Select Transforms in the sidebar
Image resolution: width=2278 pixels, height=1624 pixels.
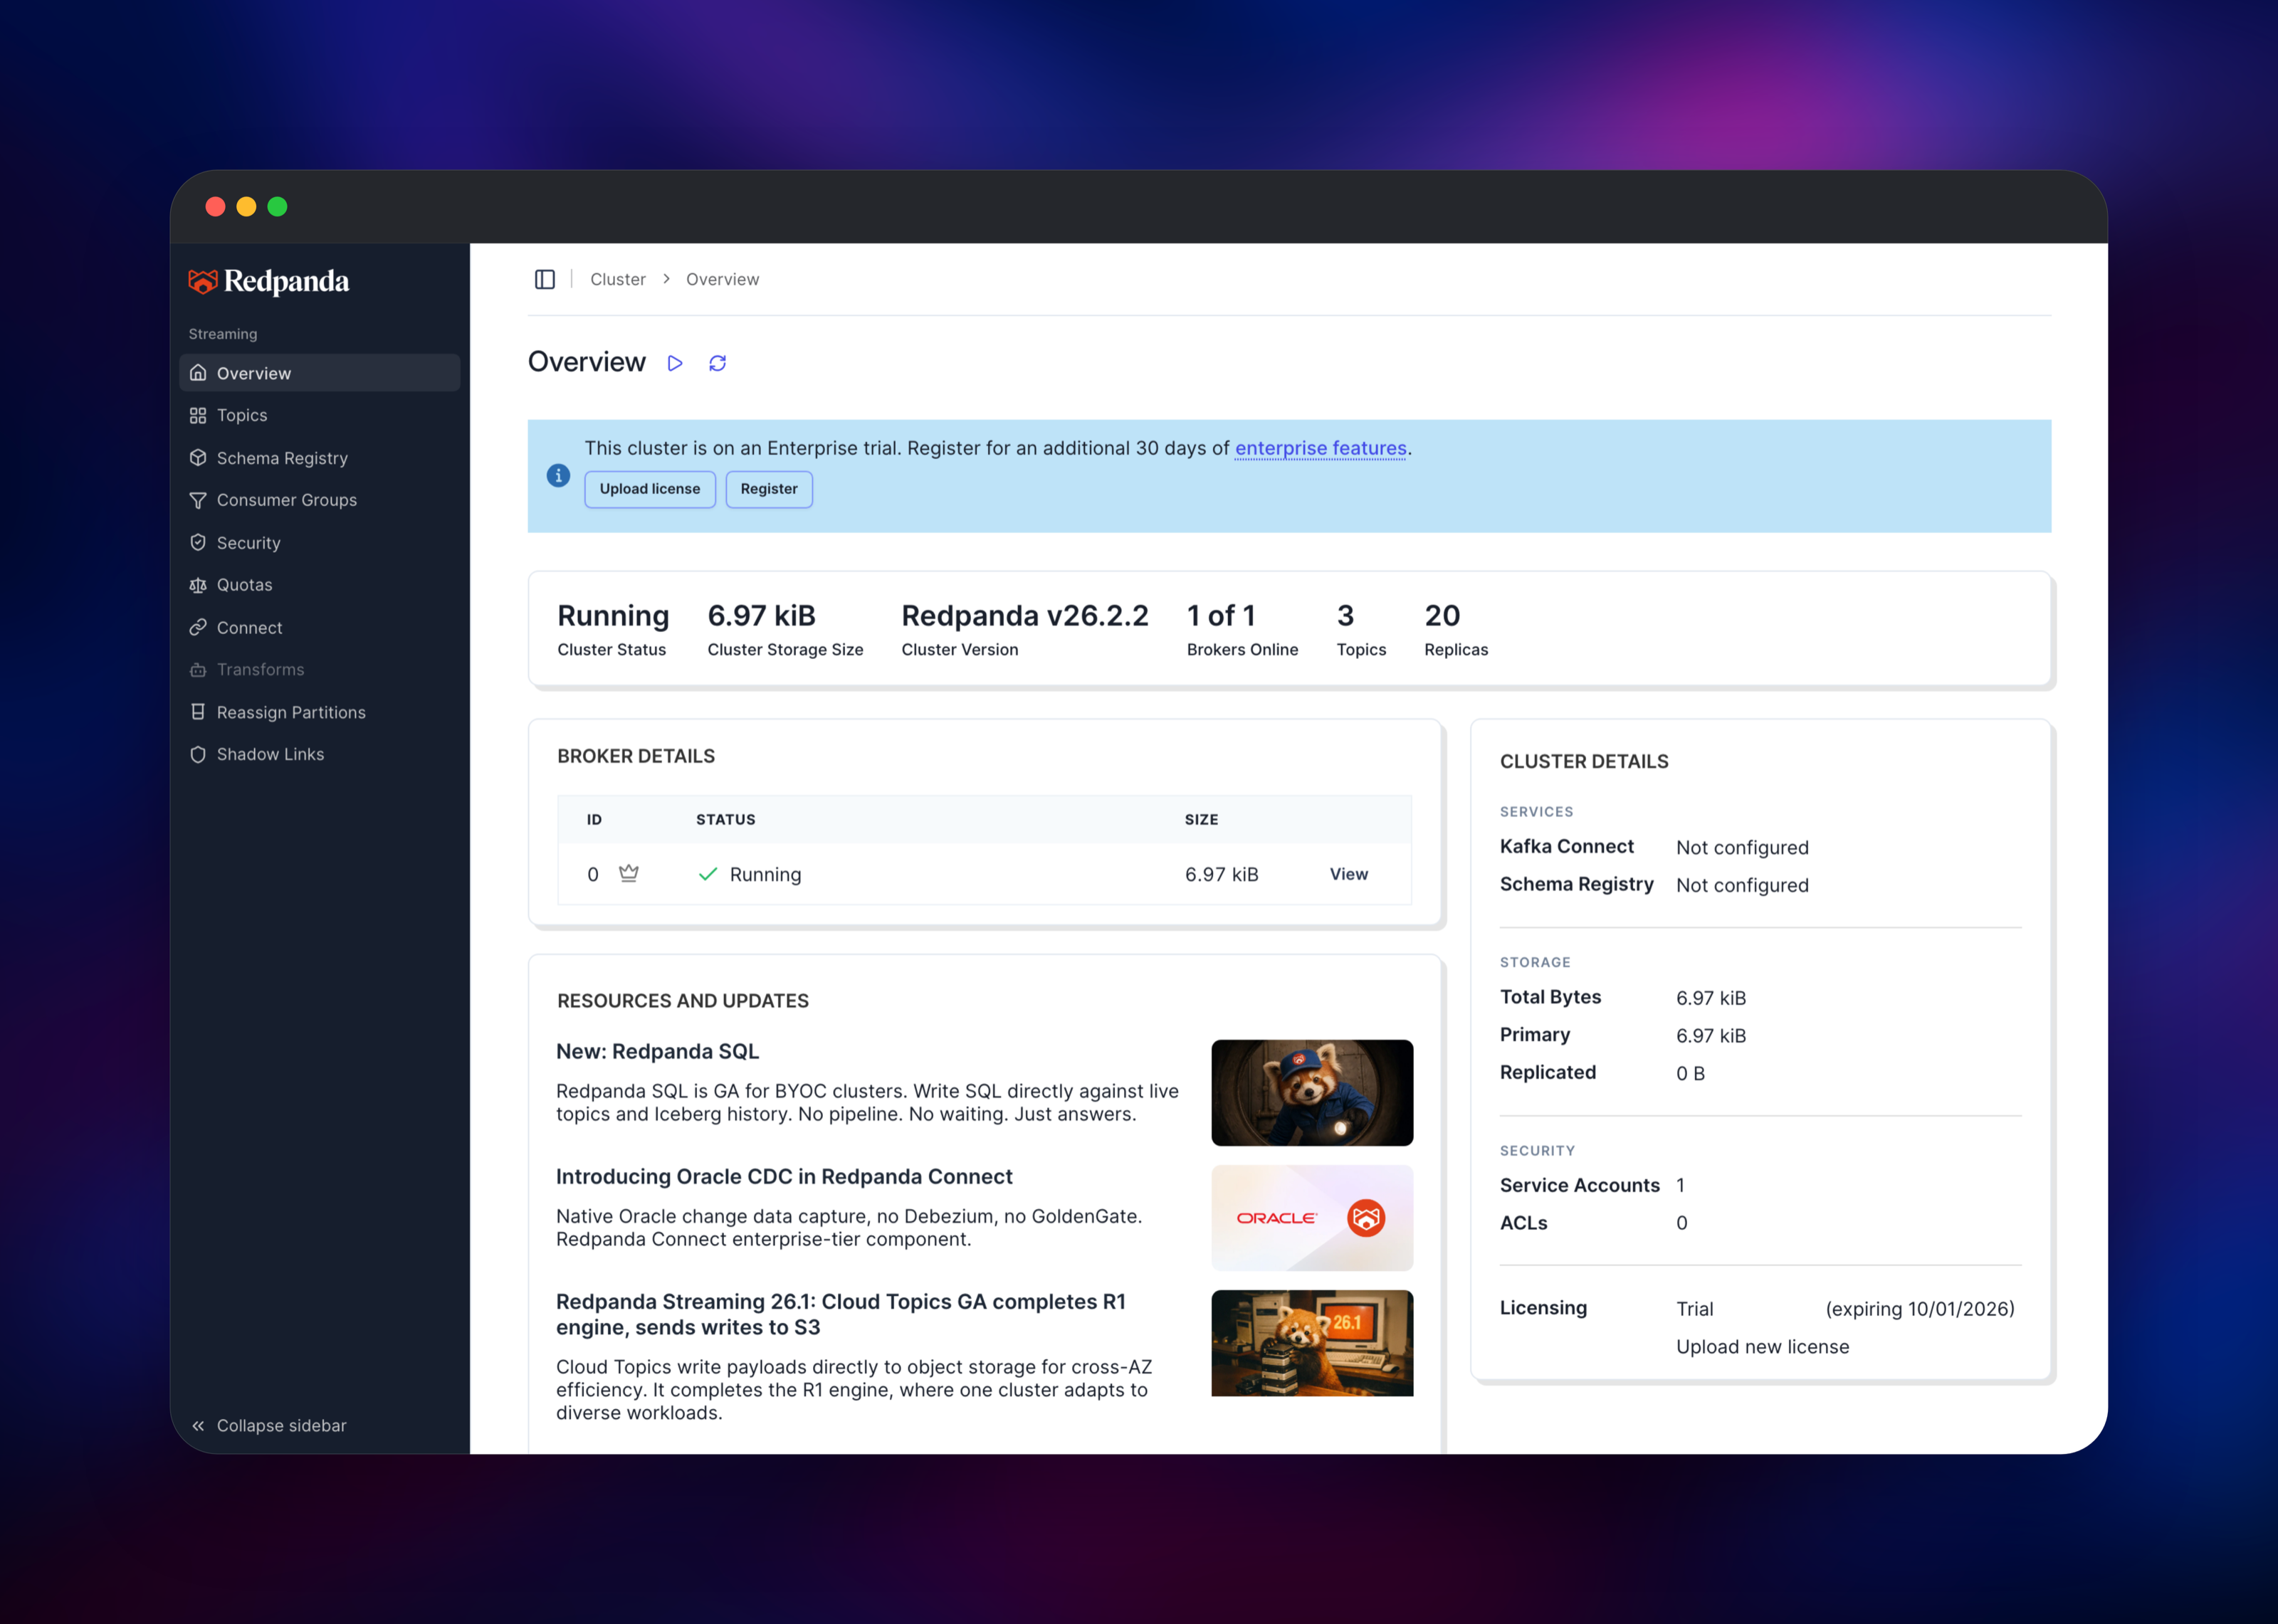coord(320,670)
